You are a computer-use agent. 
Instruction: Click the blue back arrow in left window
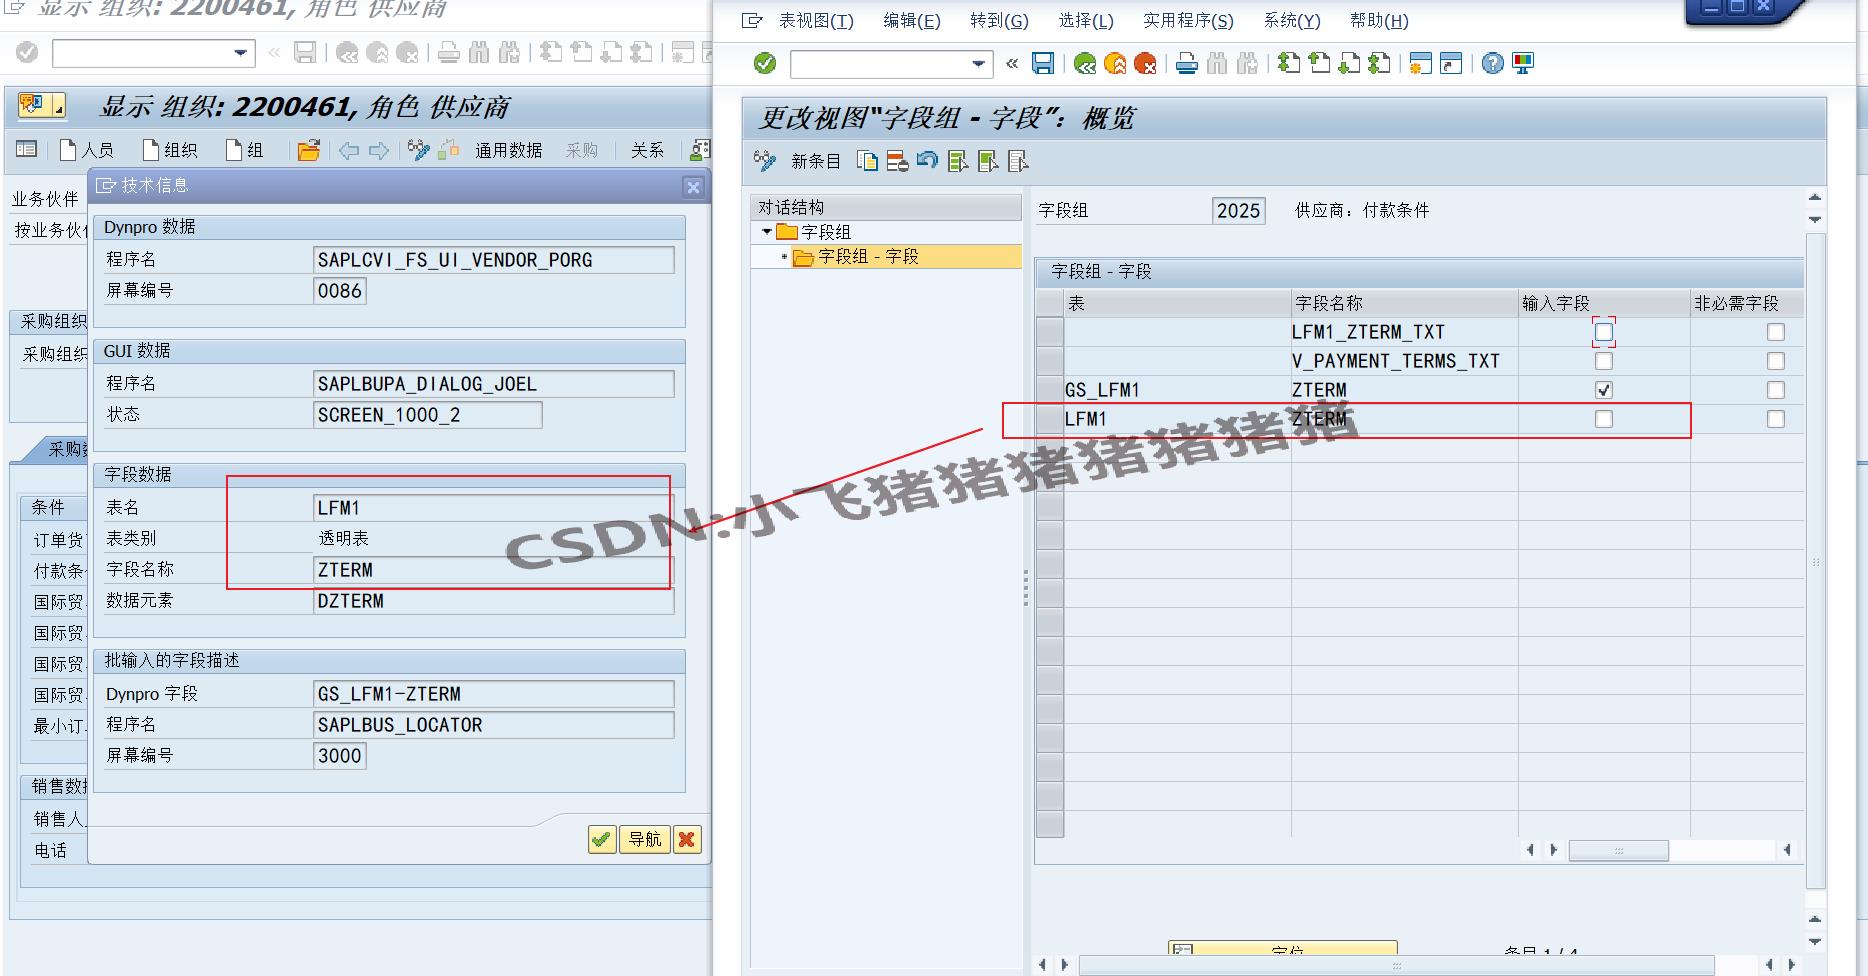click(348, 150)
